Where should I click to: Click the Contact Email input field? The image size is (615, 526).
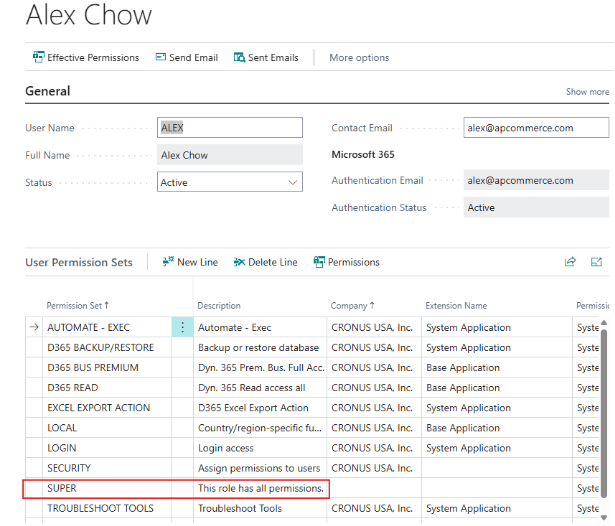point(536,128)
